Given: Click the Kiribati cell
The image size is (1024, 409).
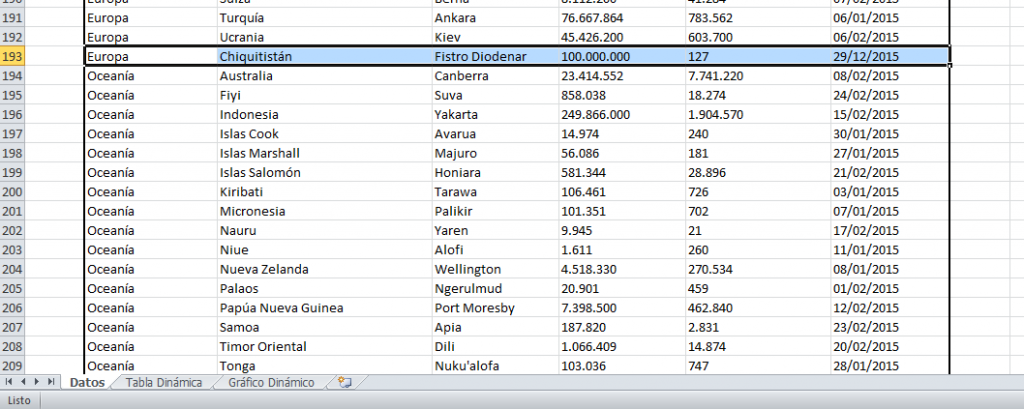Looking at the screenshot, I should pos(325,192).
